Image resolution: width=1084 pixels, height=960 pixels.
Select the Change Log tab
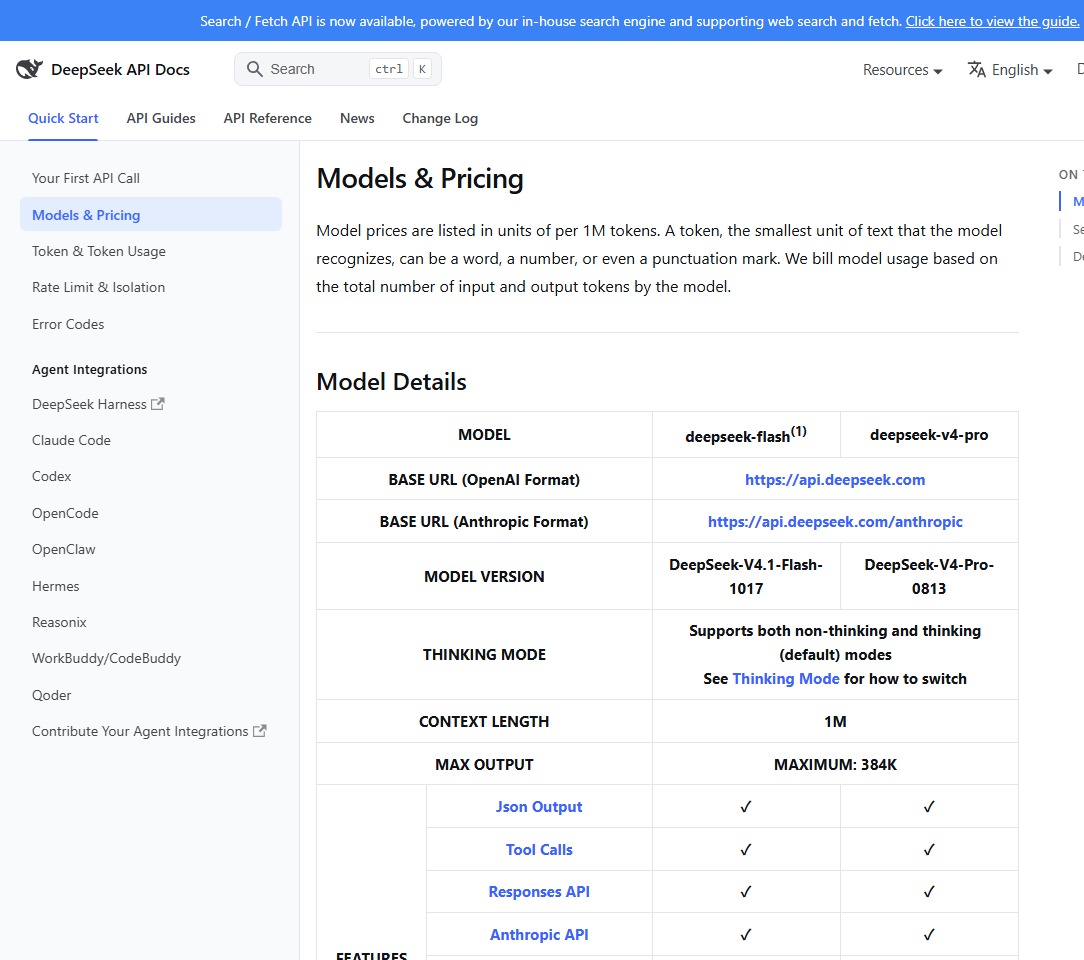click(x=440, y=118)
